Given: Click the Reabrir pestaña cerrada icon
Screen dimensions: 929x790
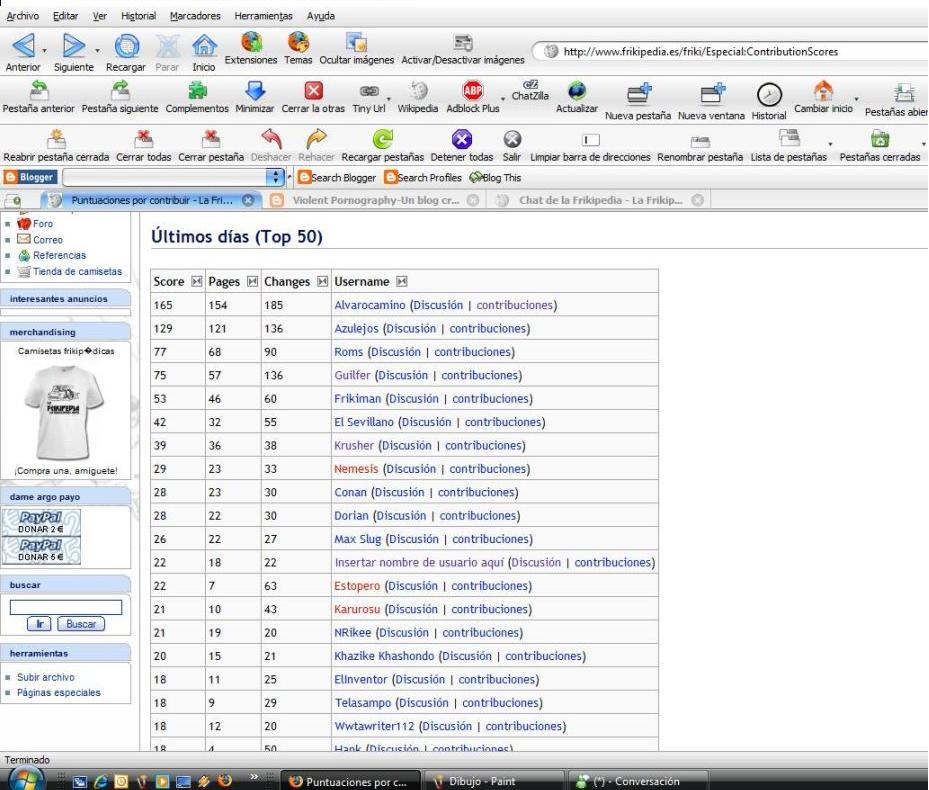Looking at the screenshot, I should pyautogui.click(x=57, y=140).
